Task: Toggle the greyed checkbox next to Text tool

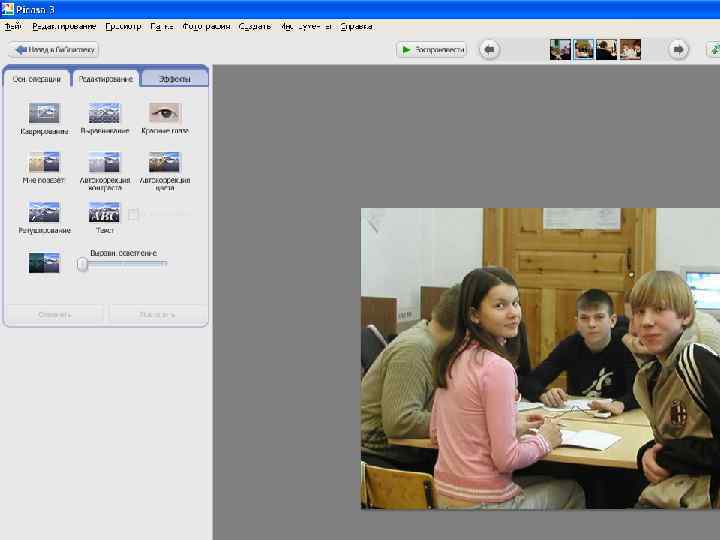Action: tap(133, 214)
